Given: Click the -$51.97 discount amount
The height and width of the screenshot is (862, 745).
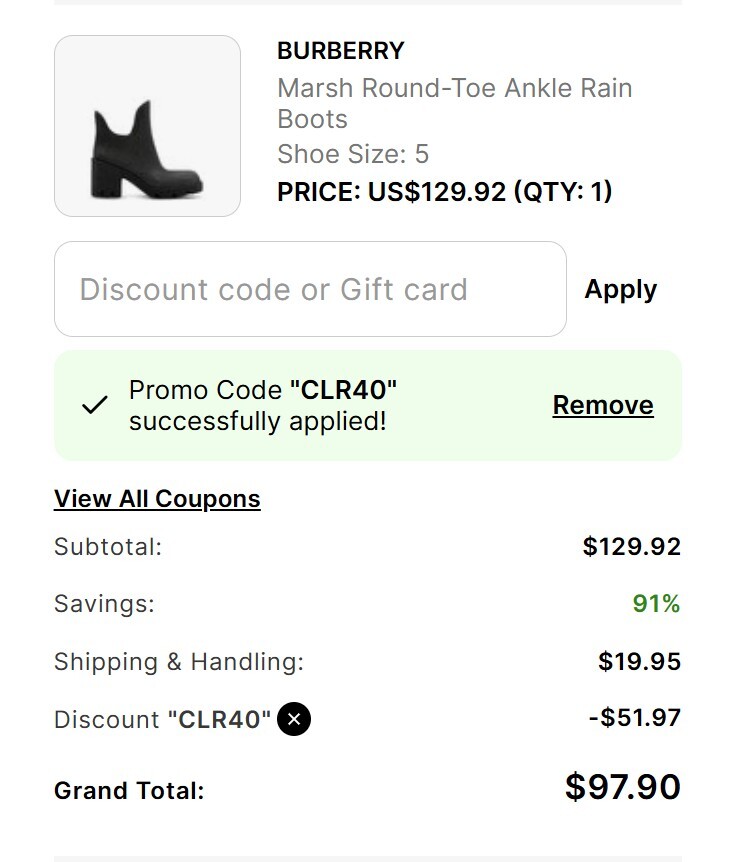Looking at the screenshot, I should (635, 718).
